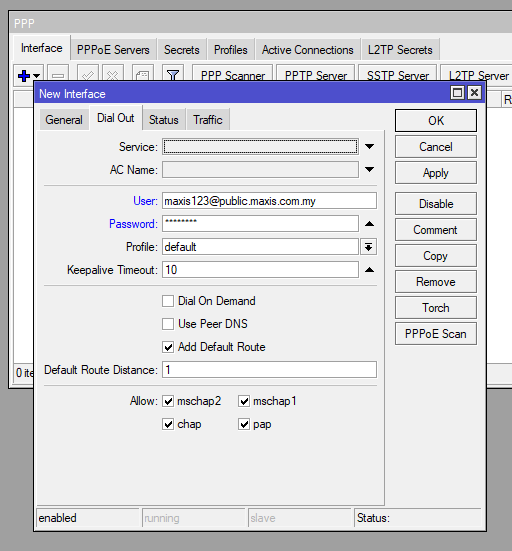Click the Remove button
Viewport: 512px width, 551px height.
click(x=436, y=281)
